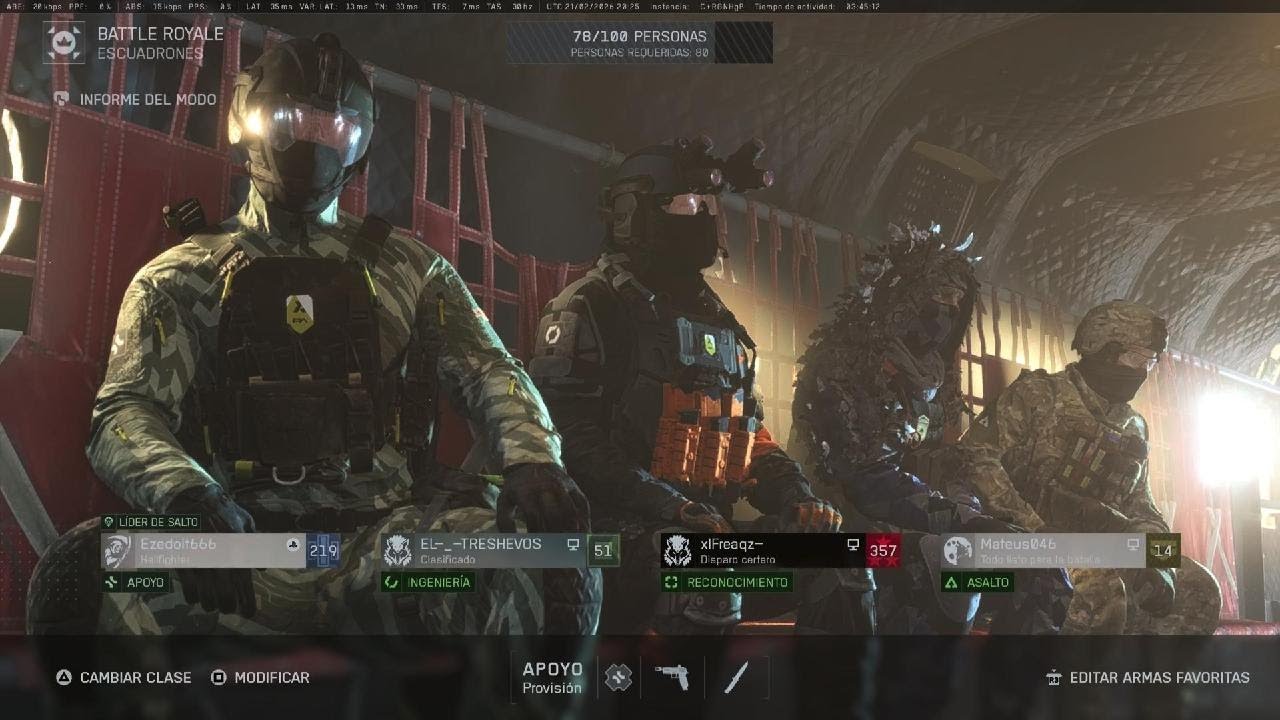Screen dimensions: 1280x720
Task: Select the pistol sidearm icon
Action: [x=671, y=677]
